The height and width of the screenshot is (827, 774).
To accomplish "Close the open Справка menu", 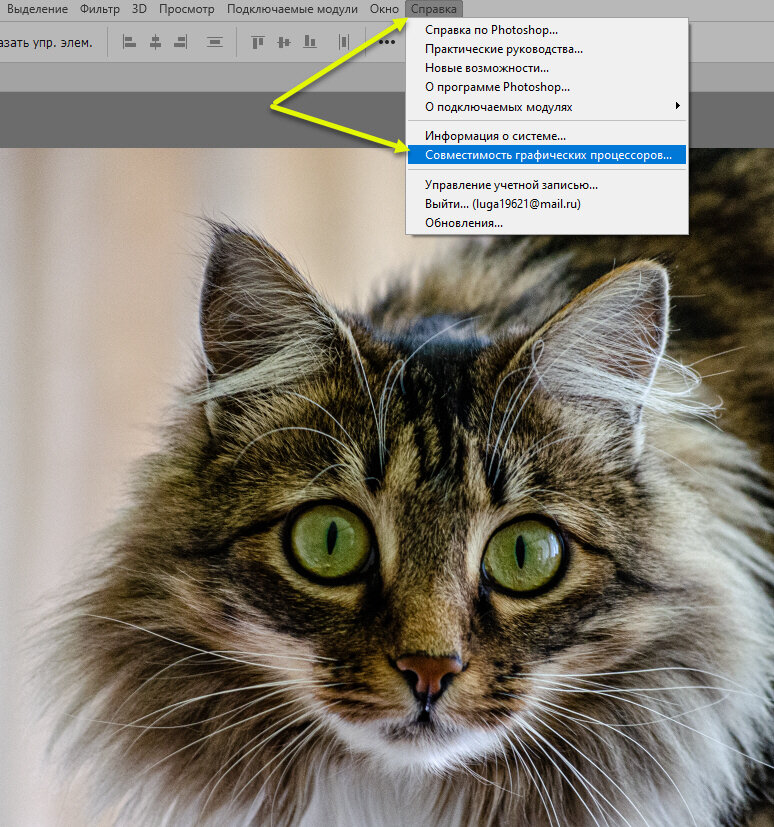I will 434,9.
